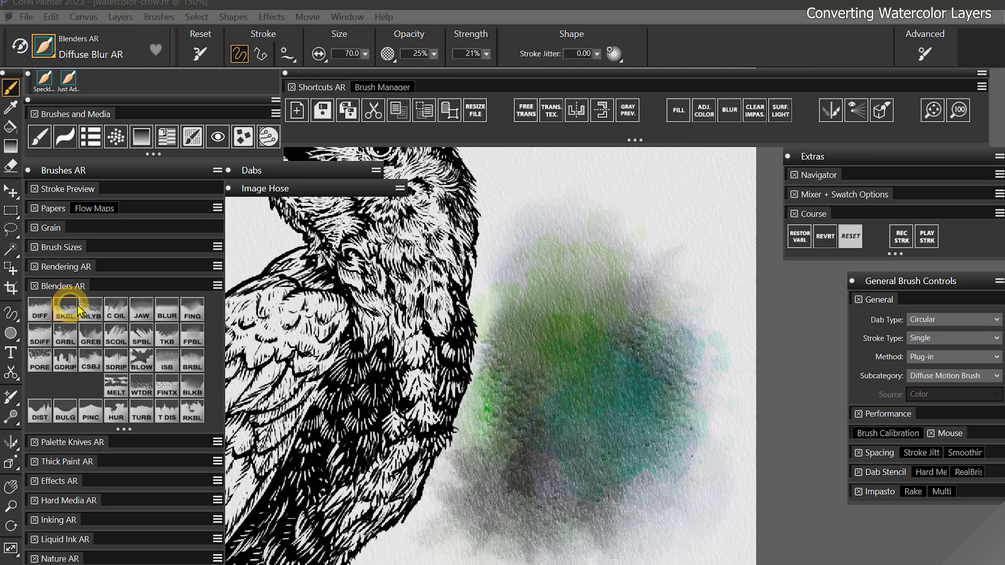Click the REC STRK button
Viewport: 1005px width, 565px height.
(x=901, y=236)
